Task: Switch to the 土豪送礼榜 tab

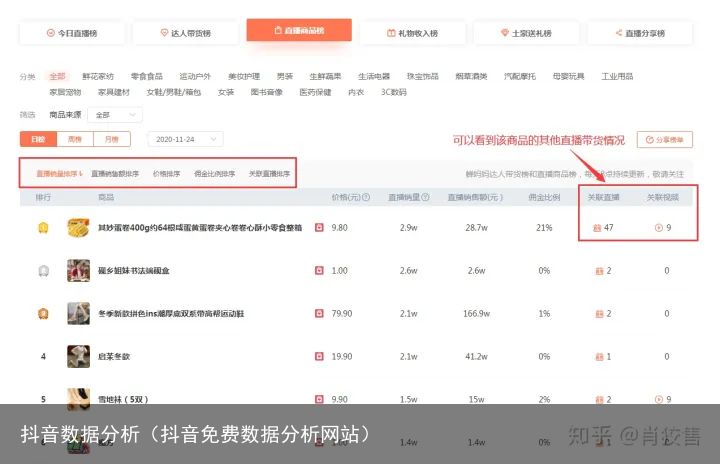Action: point(526,33)
